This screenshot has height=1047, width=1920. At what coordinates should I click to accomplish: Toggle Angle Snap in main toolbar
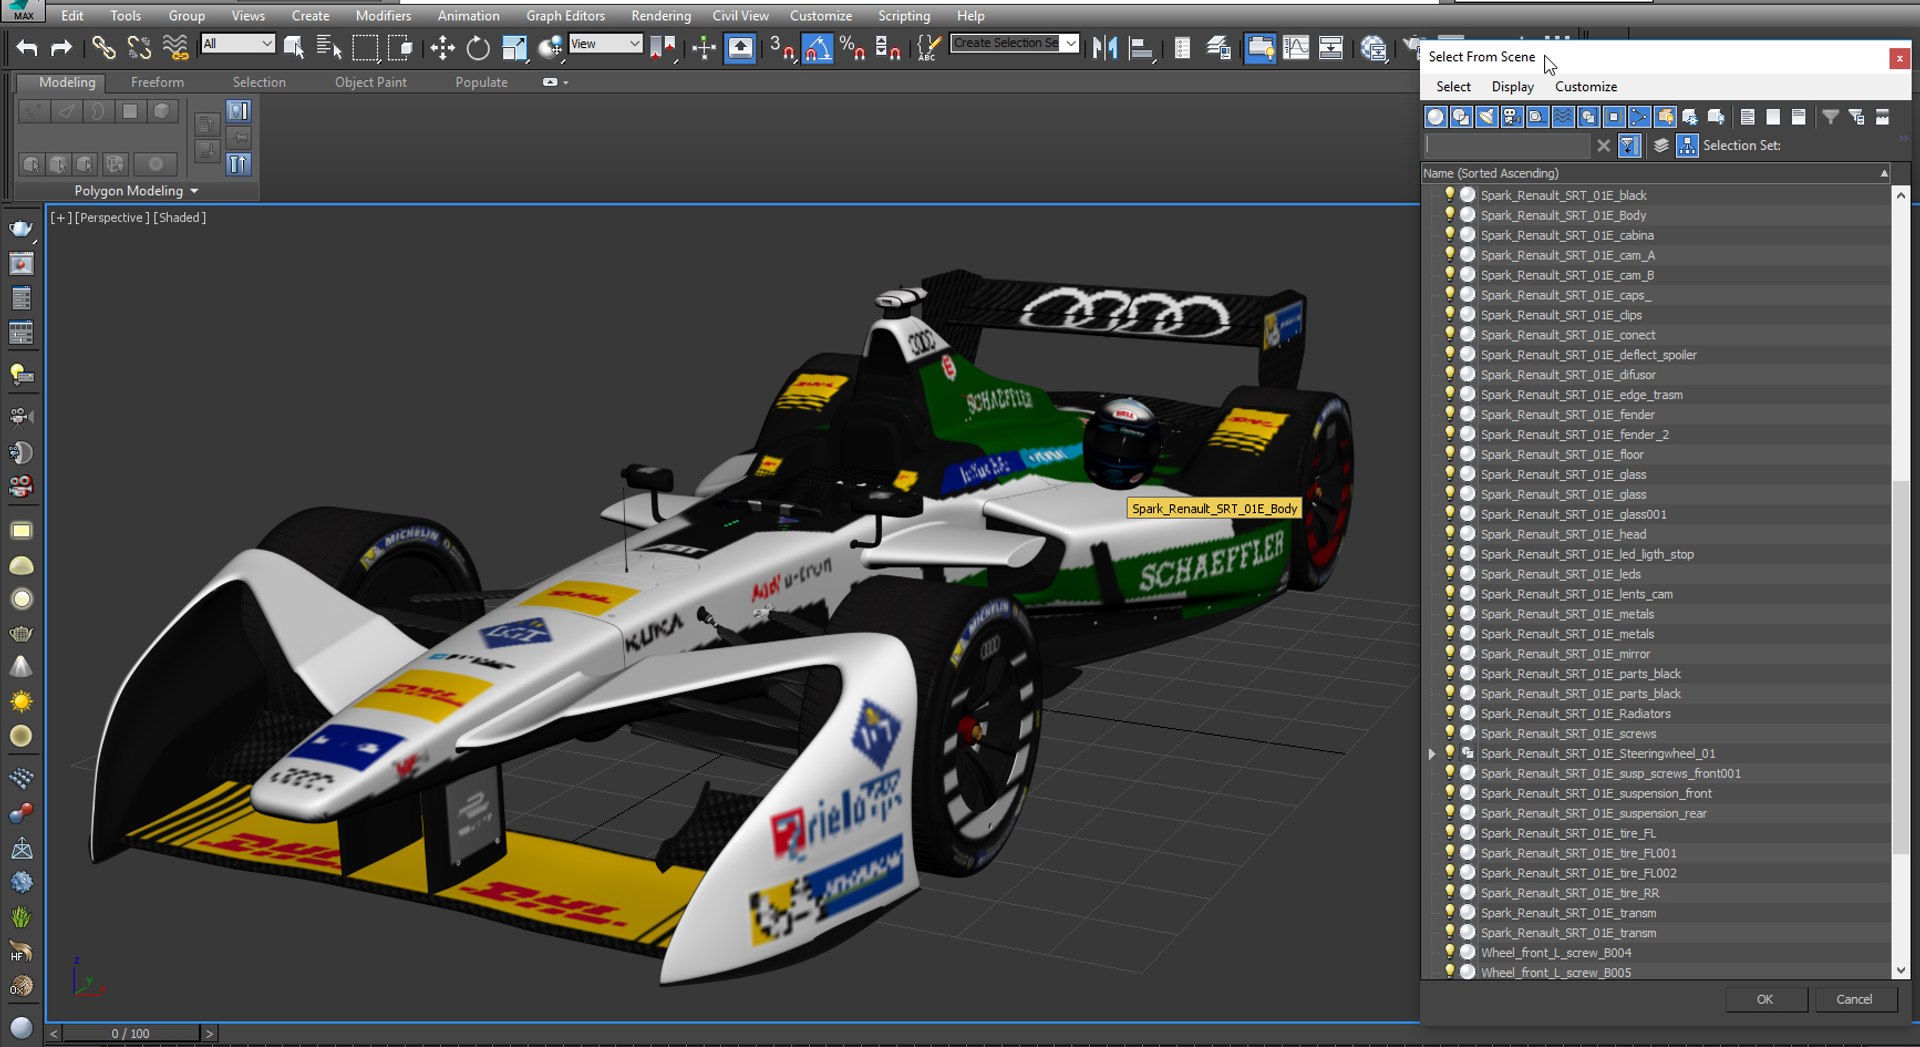pyautogui.click(x=817, y=47)
